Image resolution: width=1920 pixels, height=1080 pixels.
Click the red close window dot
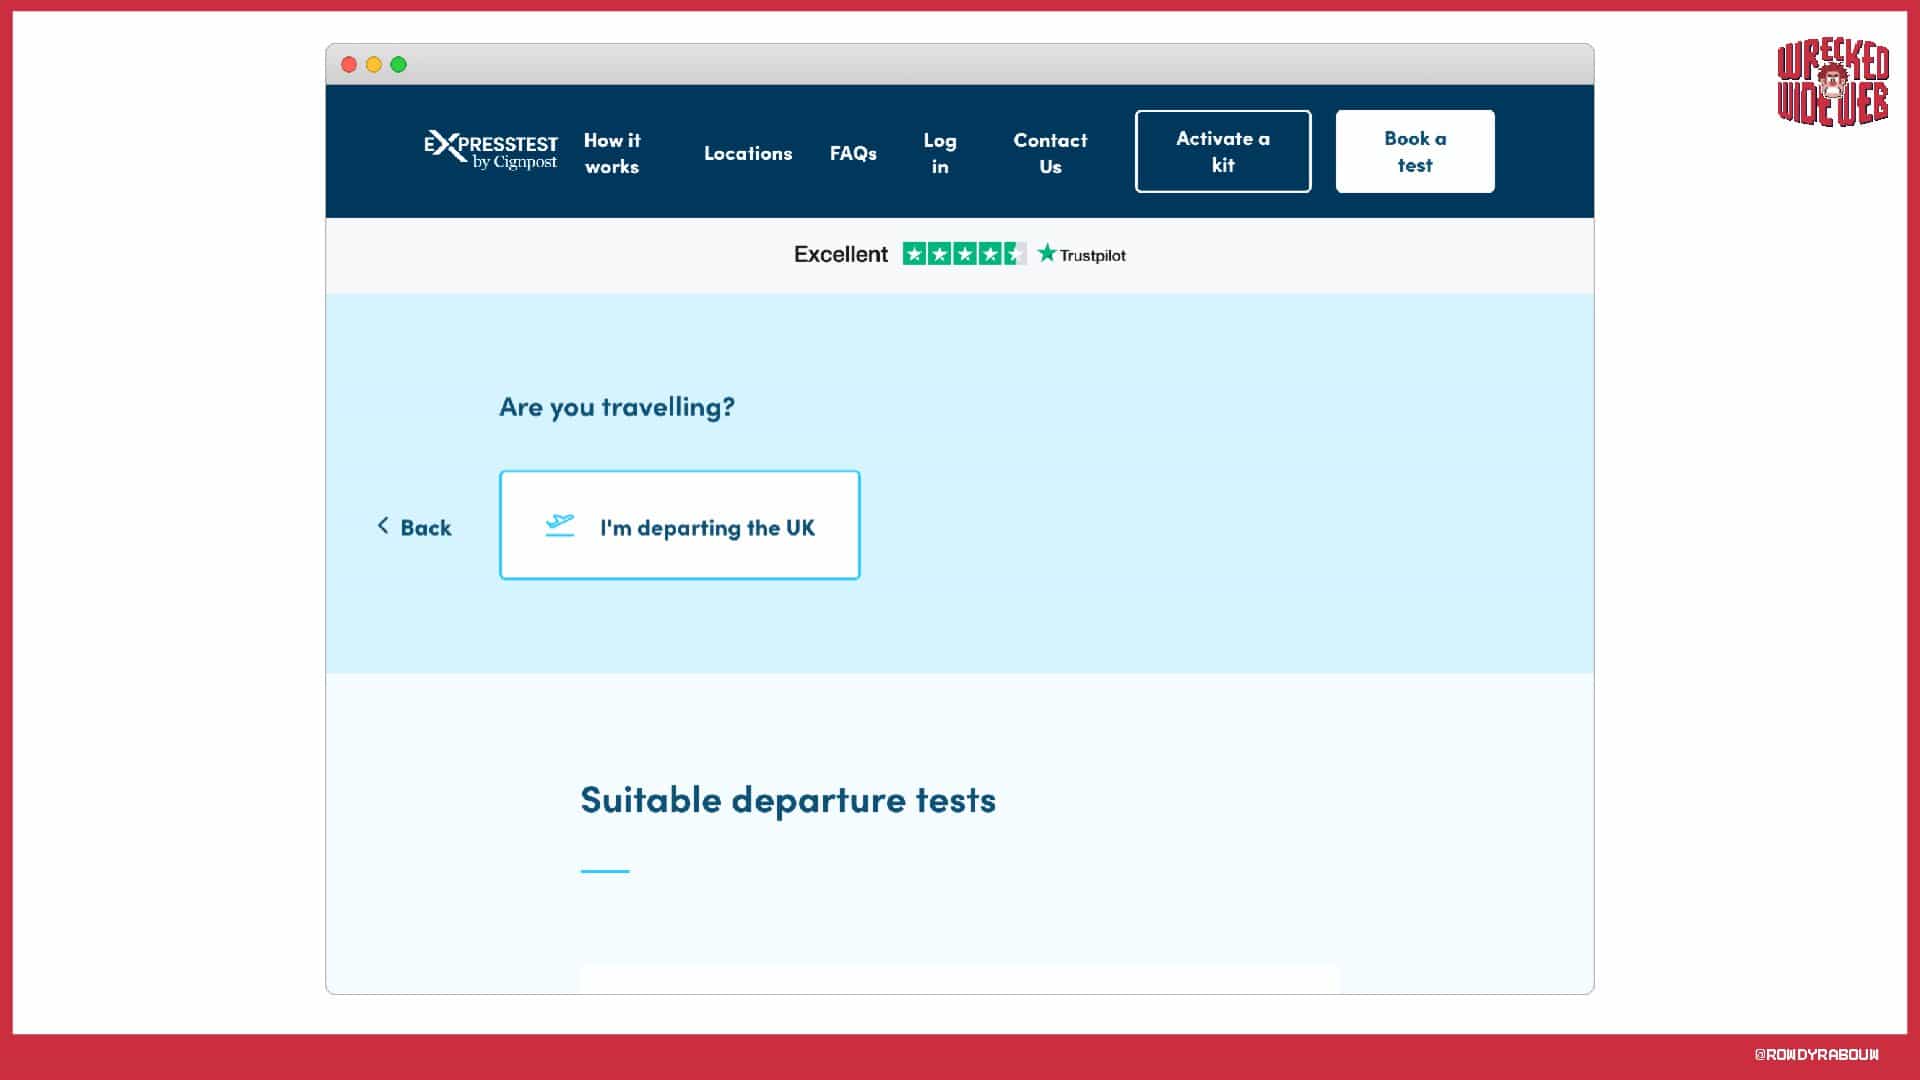[x=349, y=65]
